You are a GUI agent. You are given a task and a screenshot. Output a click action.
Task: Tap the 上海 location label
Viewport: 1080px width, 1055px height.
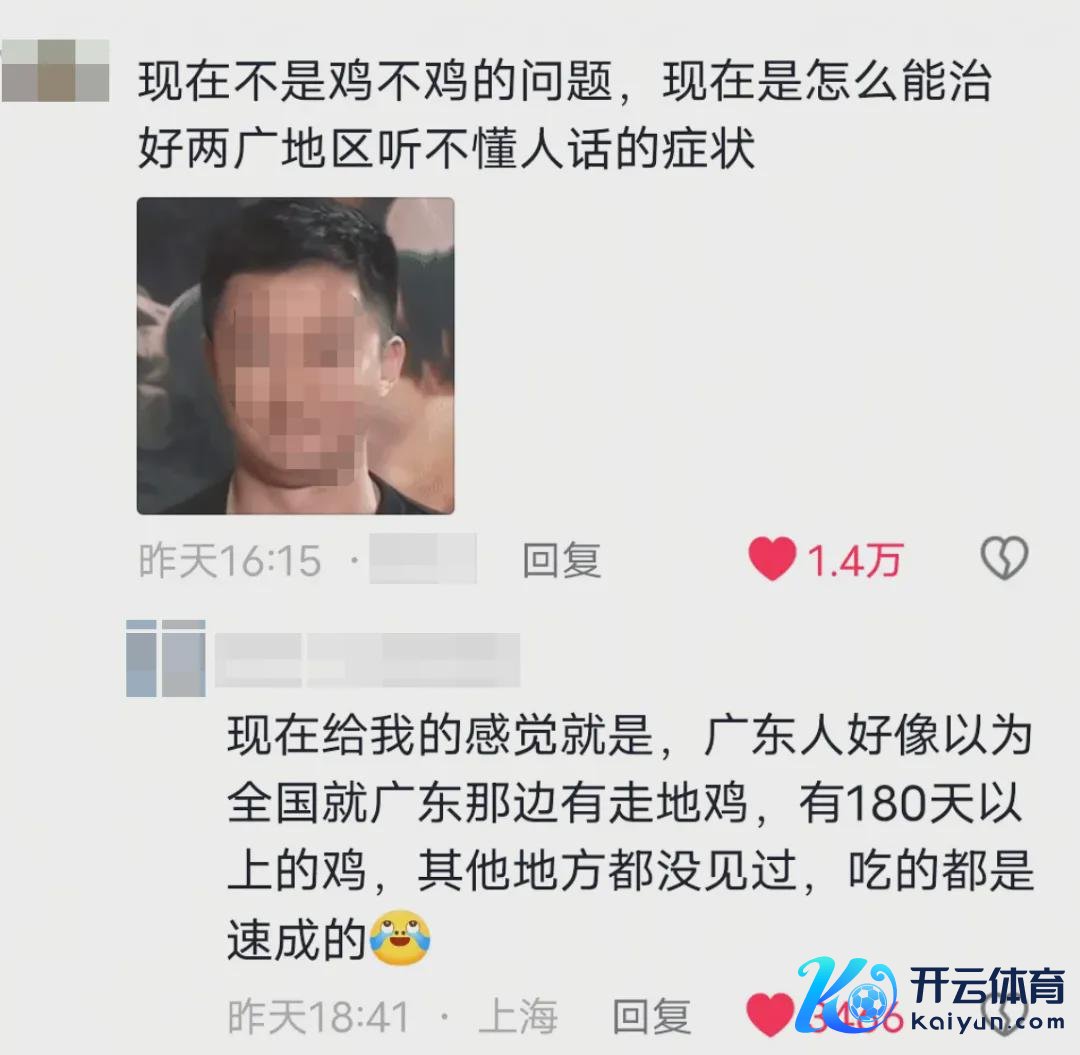coord(518,1016)
